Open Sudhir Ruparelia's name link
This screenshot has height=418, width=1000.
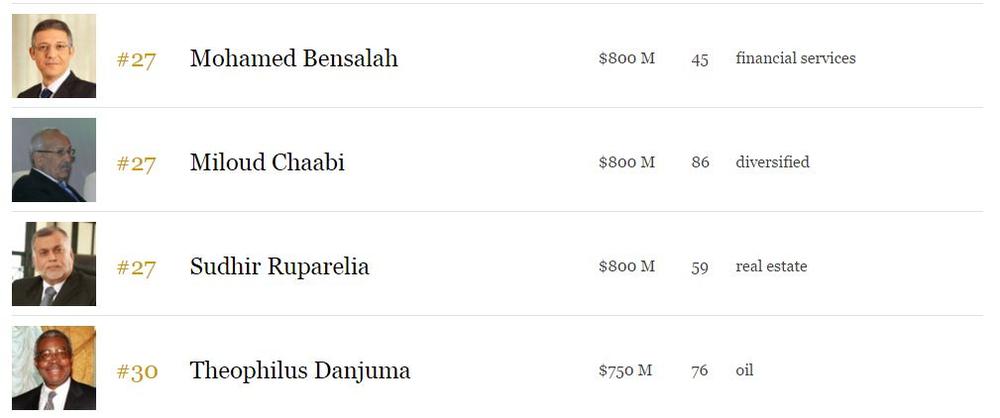pyautogui.click(x=279, y=267)
